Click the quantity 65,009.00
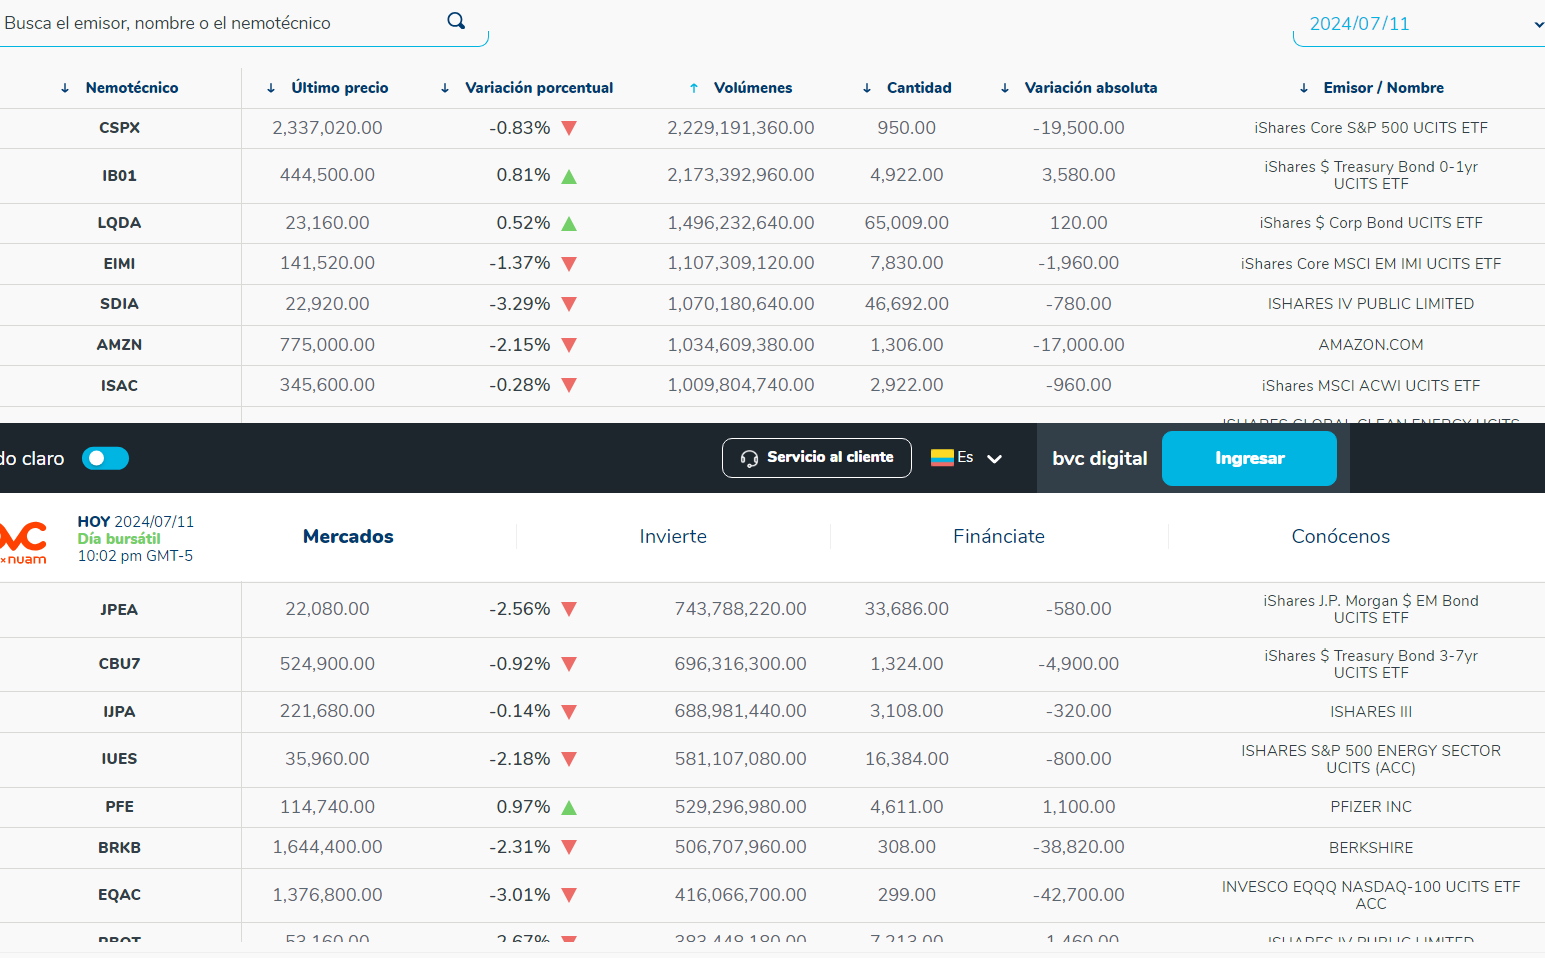This screenshot has width=1545, height=958. pyautogui.click(x=907, y=223)
